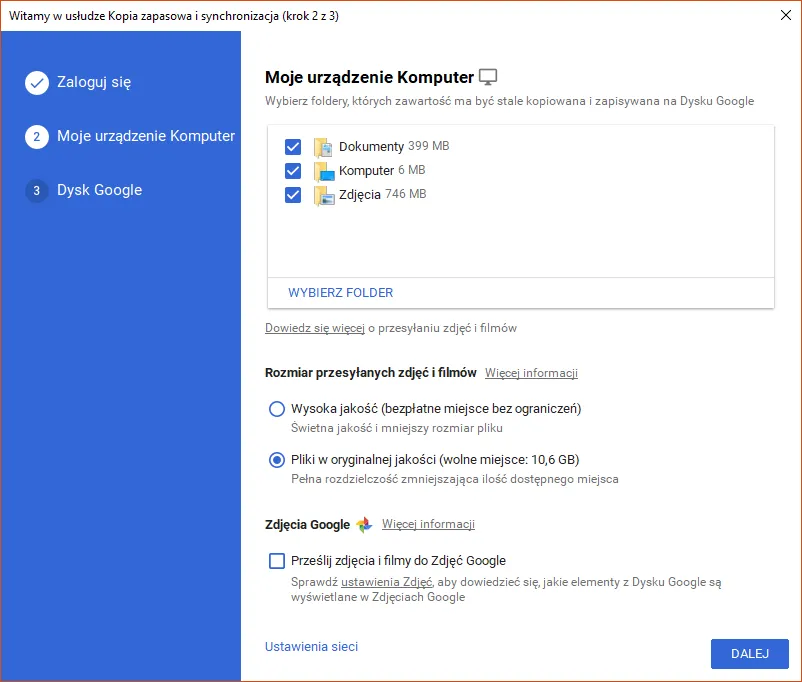Open Moje urządzenie Komputer step in sidebar

click(x=146, y=136)
